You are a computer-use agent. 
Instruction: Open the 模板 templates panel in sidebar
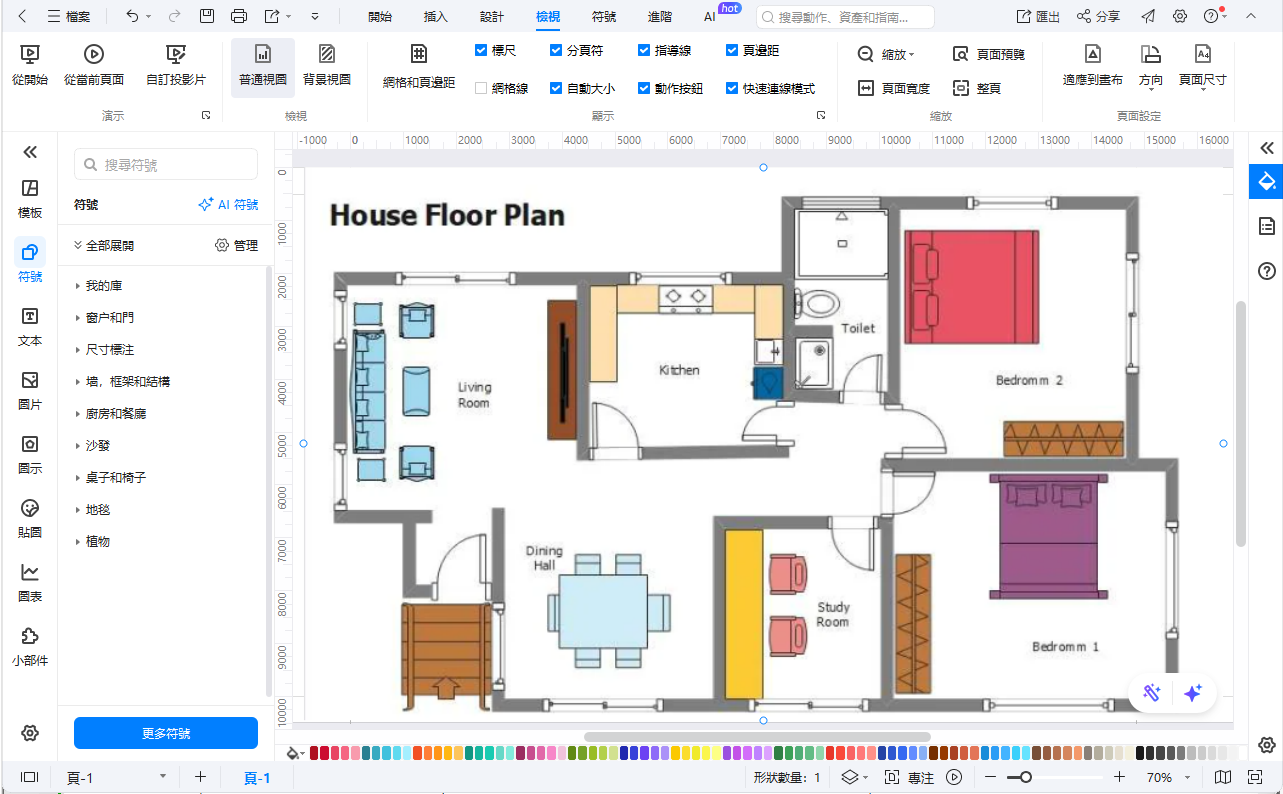coord(30,198)
